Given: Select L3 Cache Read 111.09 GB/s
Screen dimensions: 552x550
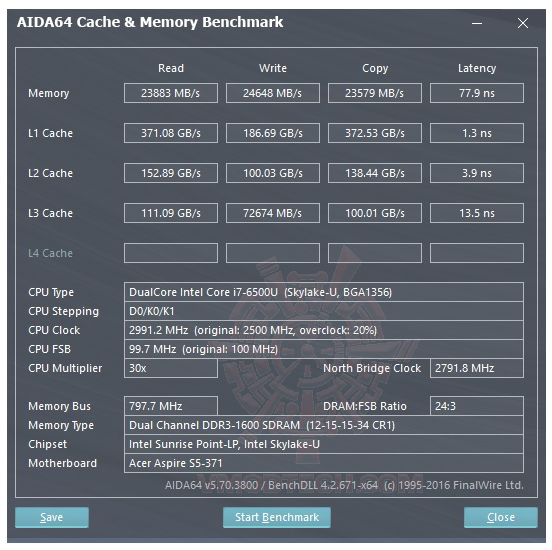Looking at the screenshot, I should coord(171,213).
